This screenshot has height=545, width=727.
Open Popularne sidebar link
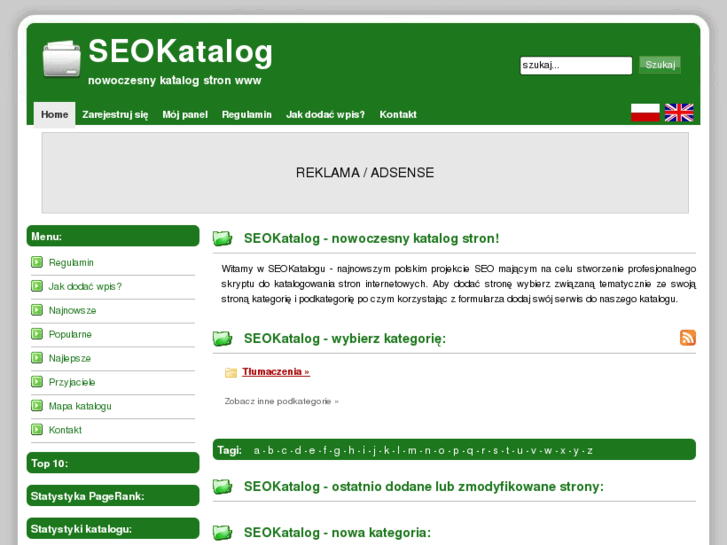click(70, 334)
